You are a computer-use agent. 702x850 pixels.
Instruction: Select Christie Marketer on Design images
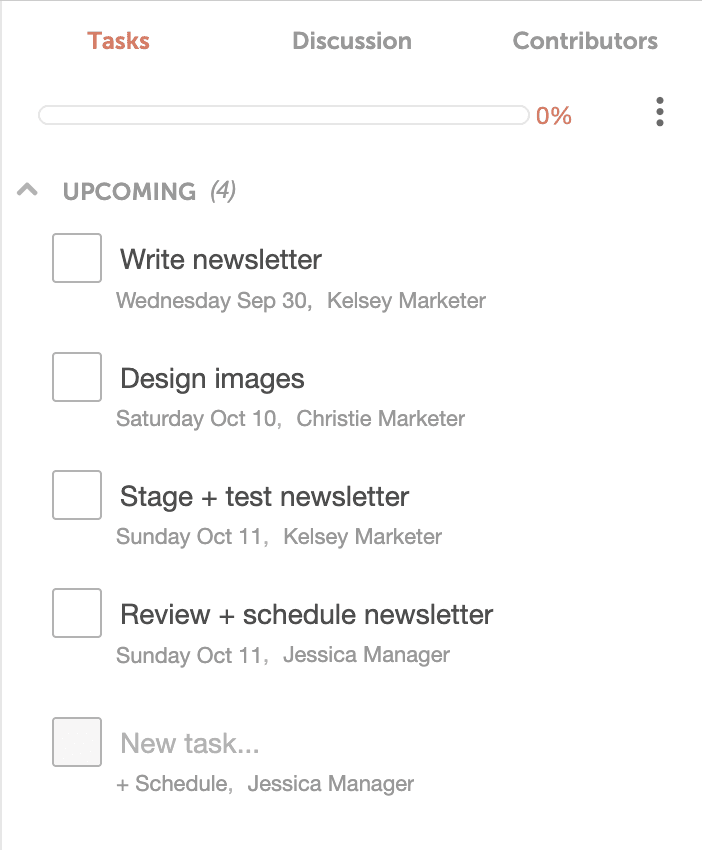pyautogui.click(x=381, y=419)
